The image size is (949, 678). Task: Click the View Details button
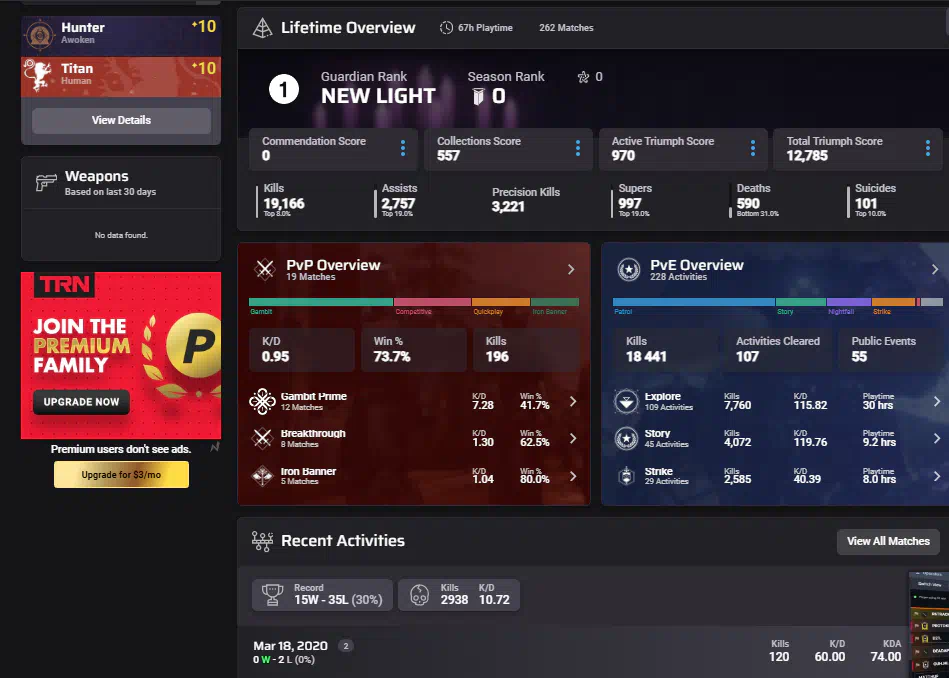121,120
